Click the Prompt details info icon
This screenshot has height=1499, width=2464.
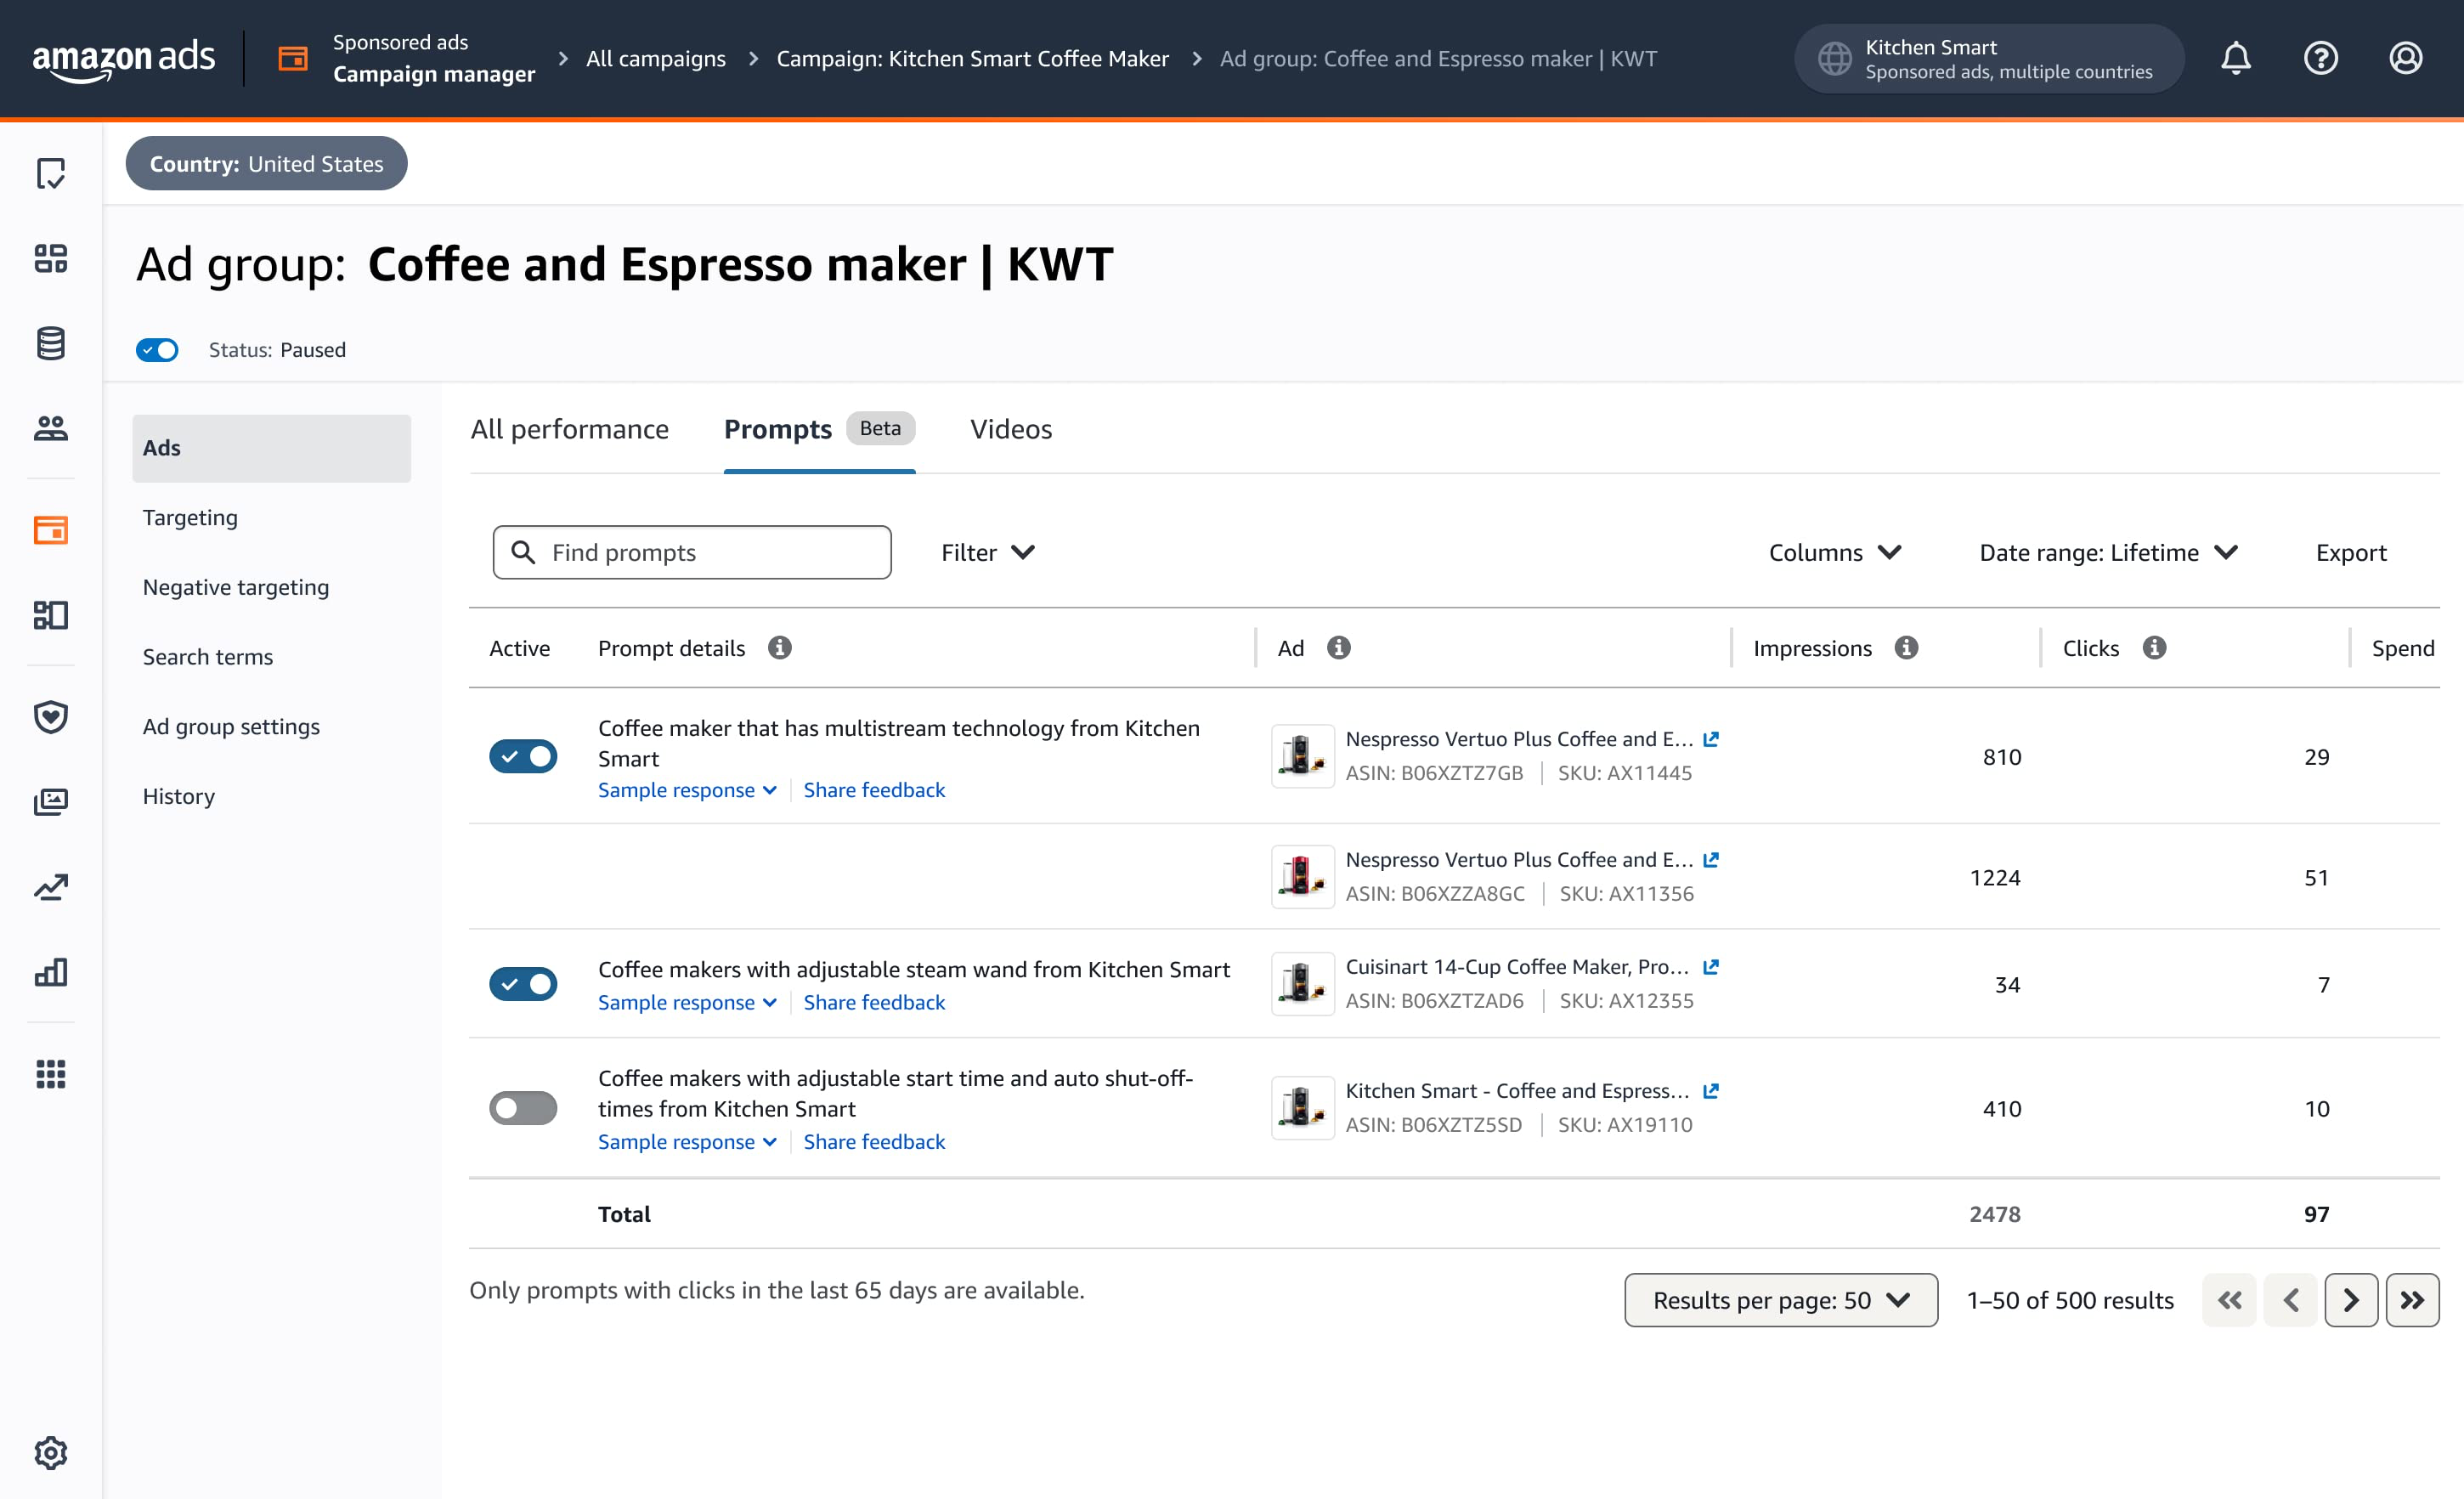[x=779, y=648]
